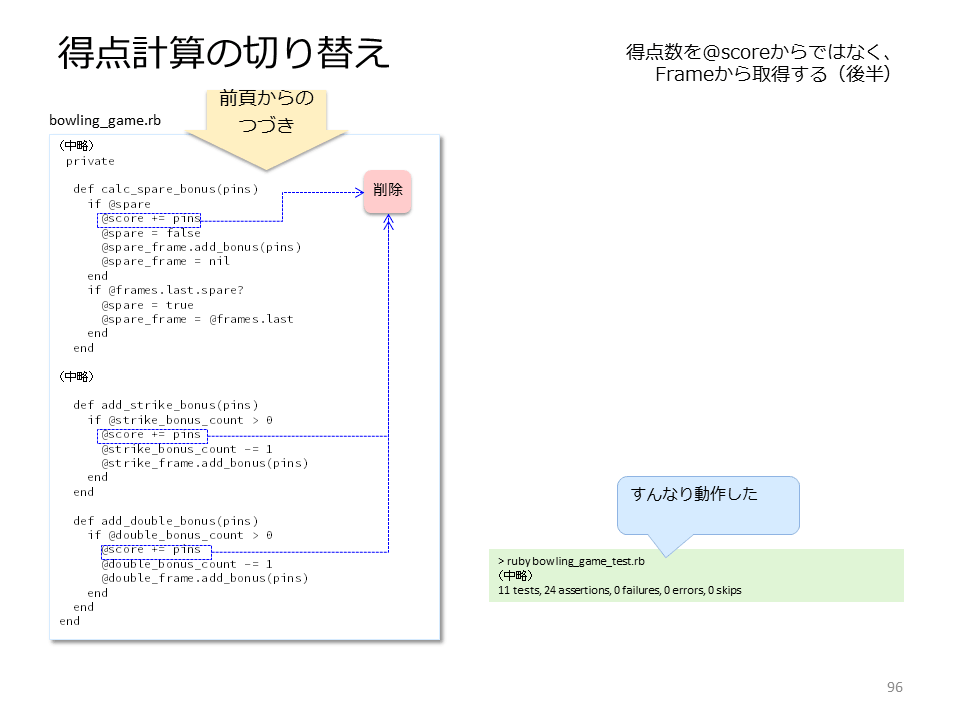
Task: Click the line @spare = true
Action: pos(148,304)
